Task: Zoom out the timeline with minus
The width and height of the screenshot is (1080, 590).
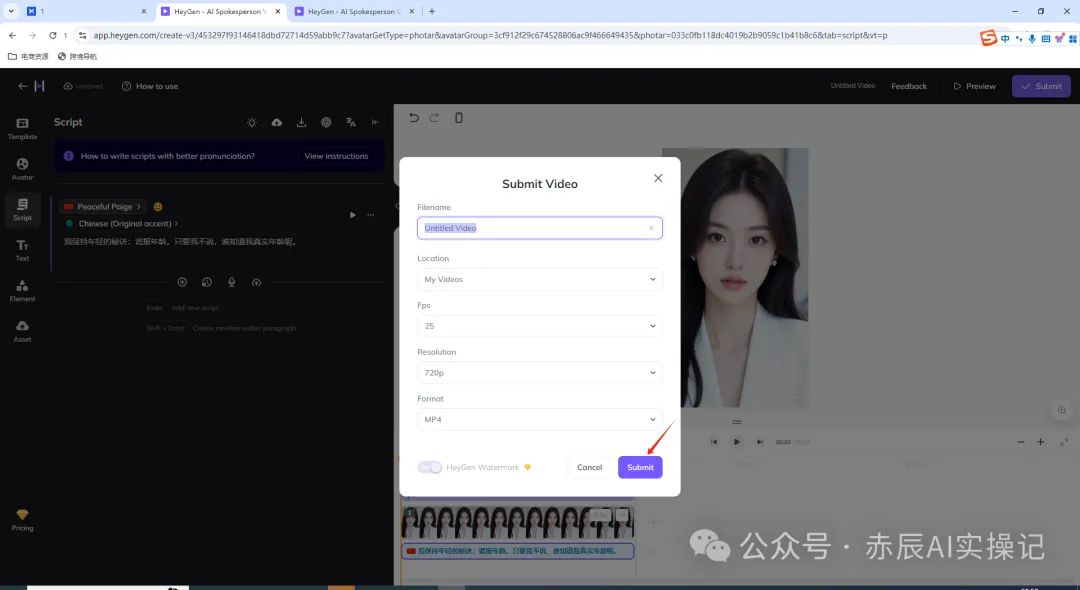Action: pos(1021,442)
